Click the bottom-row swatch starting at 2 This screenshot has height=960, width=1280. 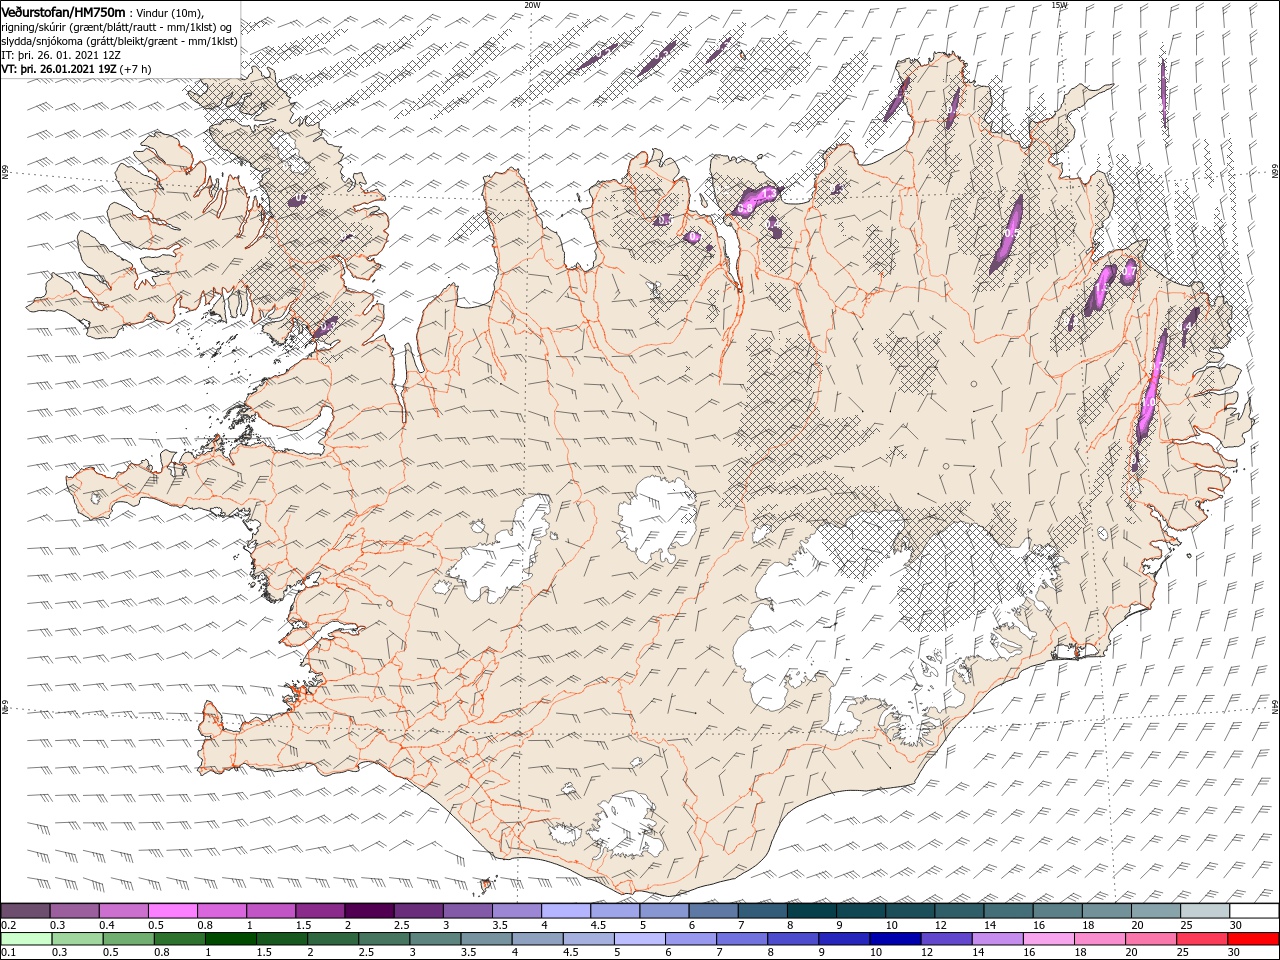click(x=332, y=939)
